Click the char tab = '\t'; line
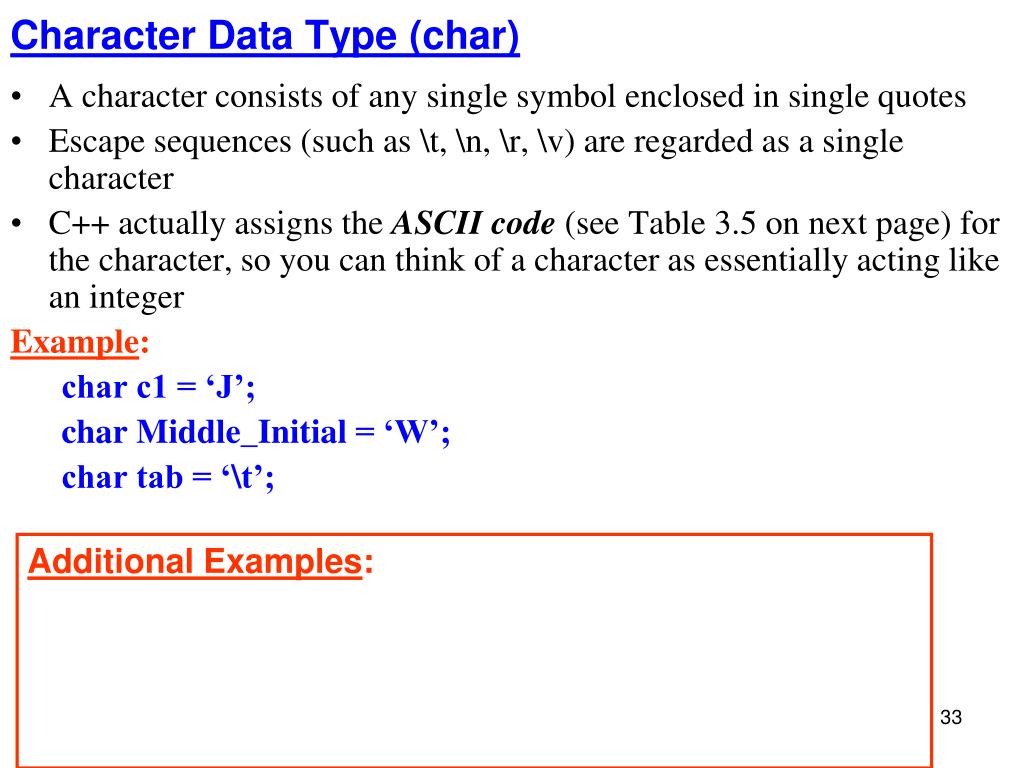1024x768 pixels. point(168,477)
